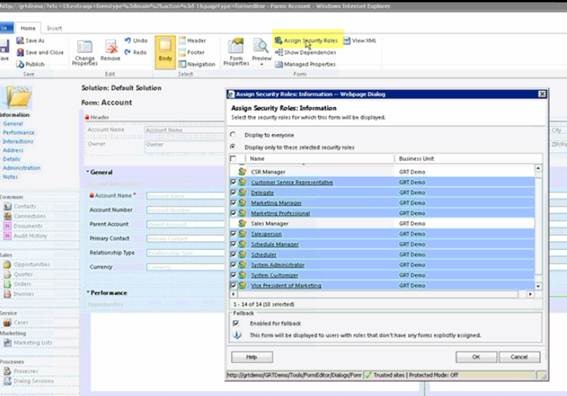567x396 pixels.
Task: Select Display only to selected security roles
Action: click(x=233, y=147)
